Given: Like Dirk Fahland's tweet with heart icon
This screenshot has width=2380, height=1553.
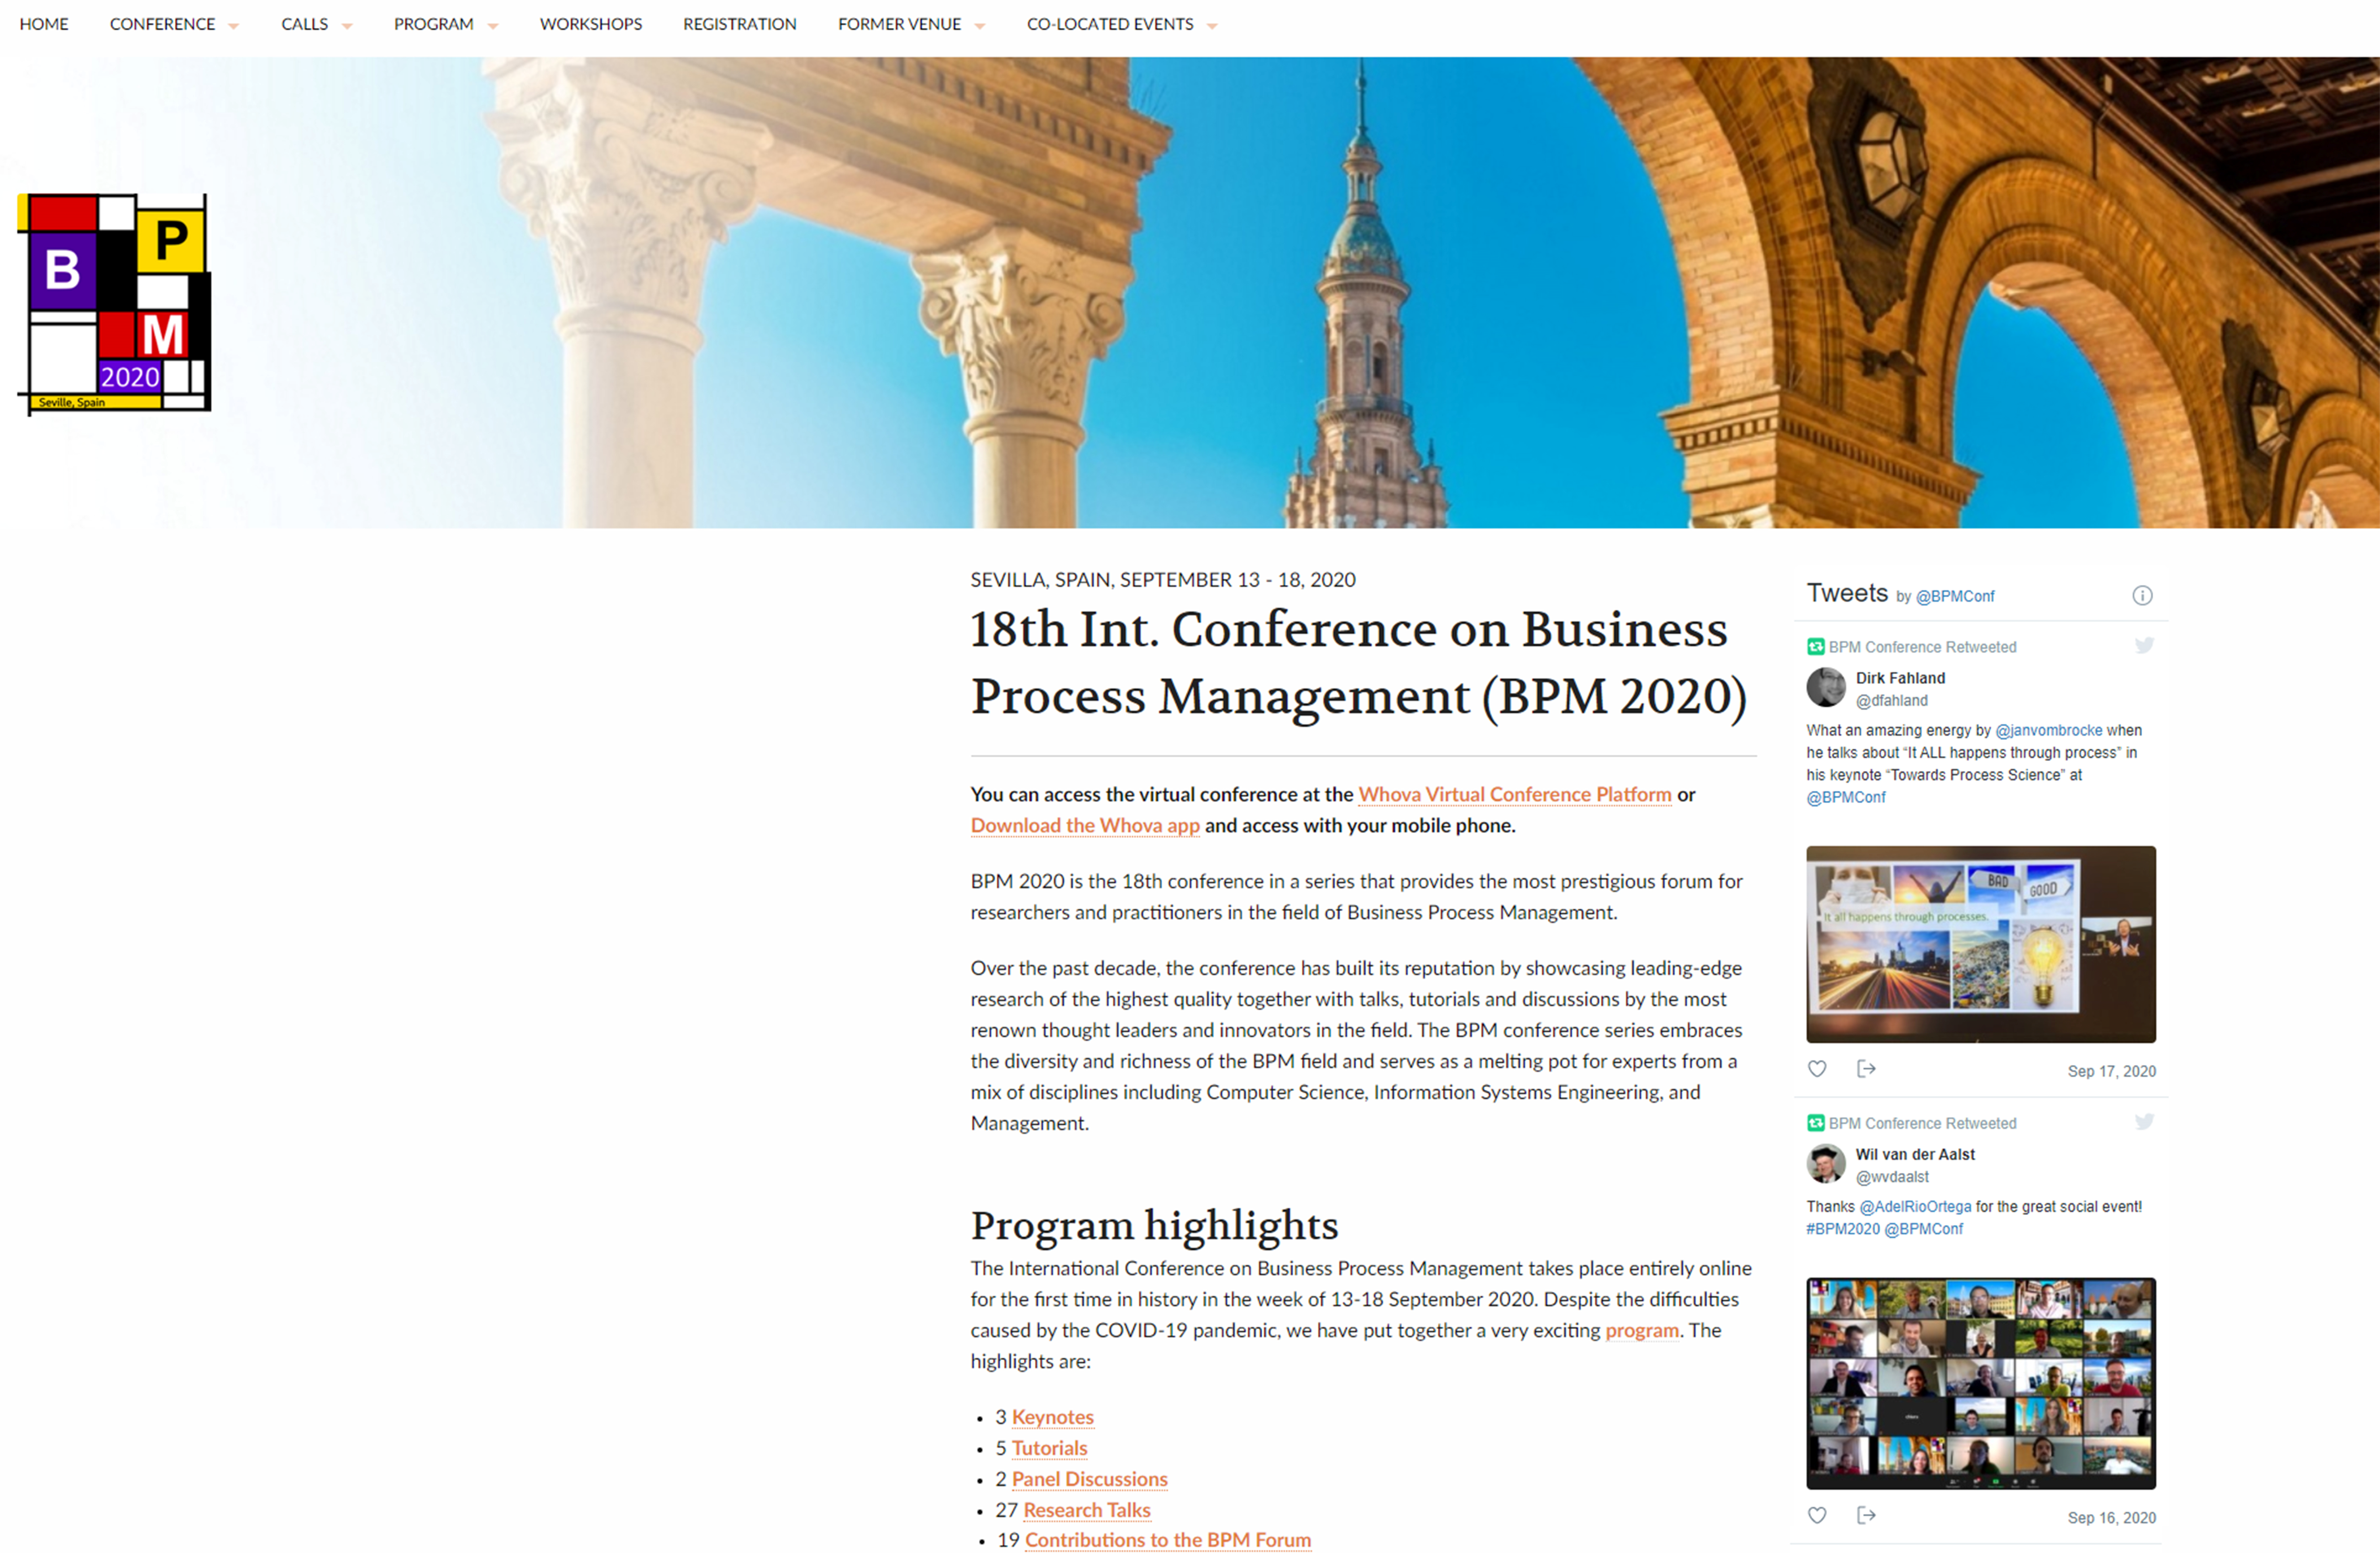Looking at the screenshot, I should click(x=1817, y=1069).
